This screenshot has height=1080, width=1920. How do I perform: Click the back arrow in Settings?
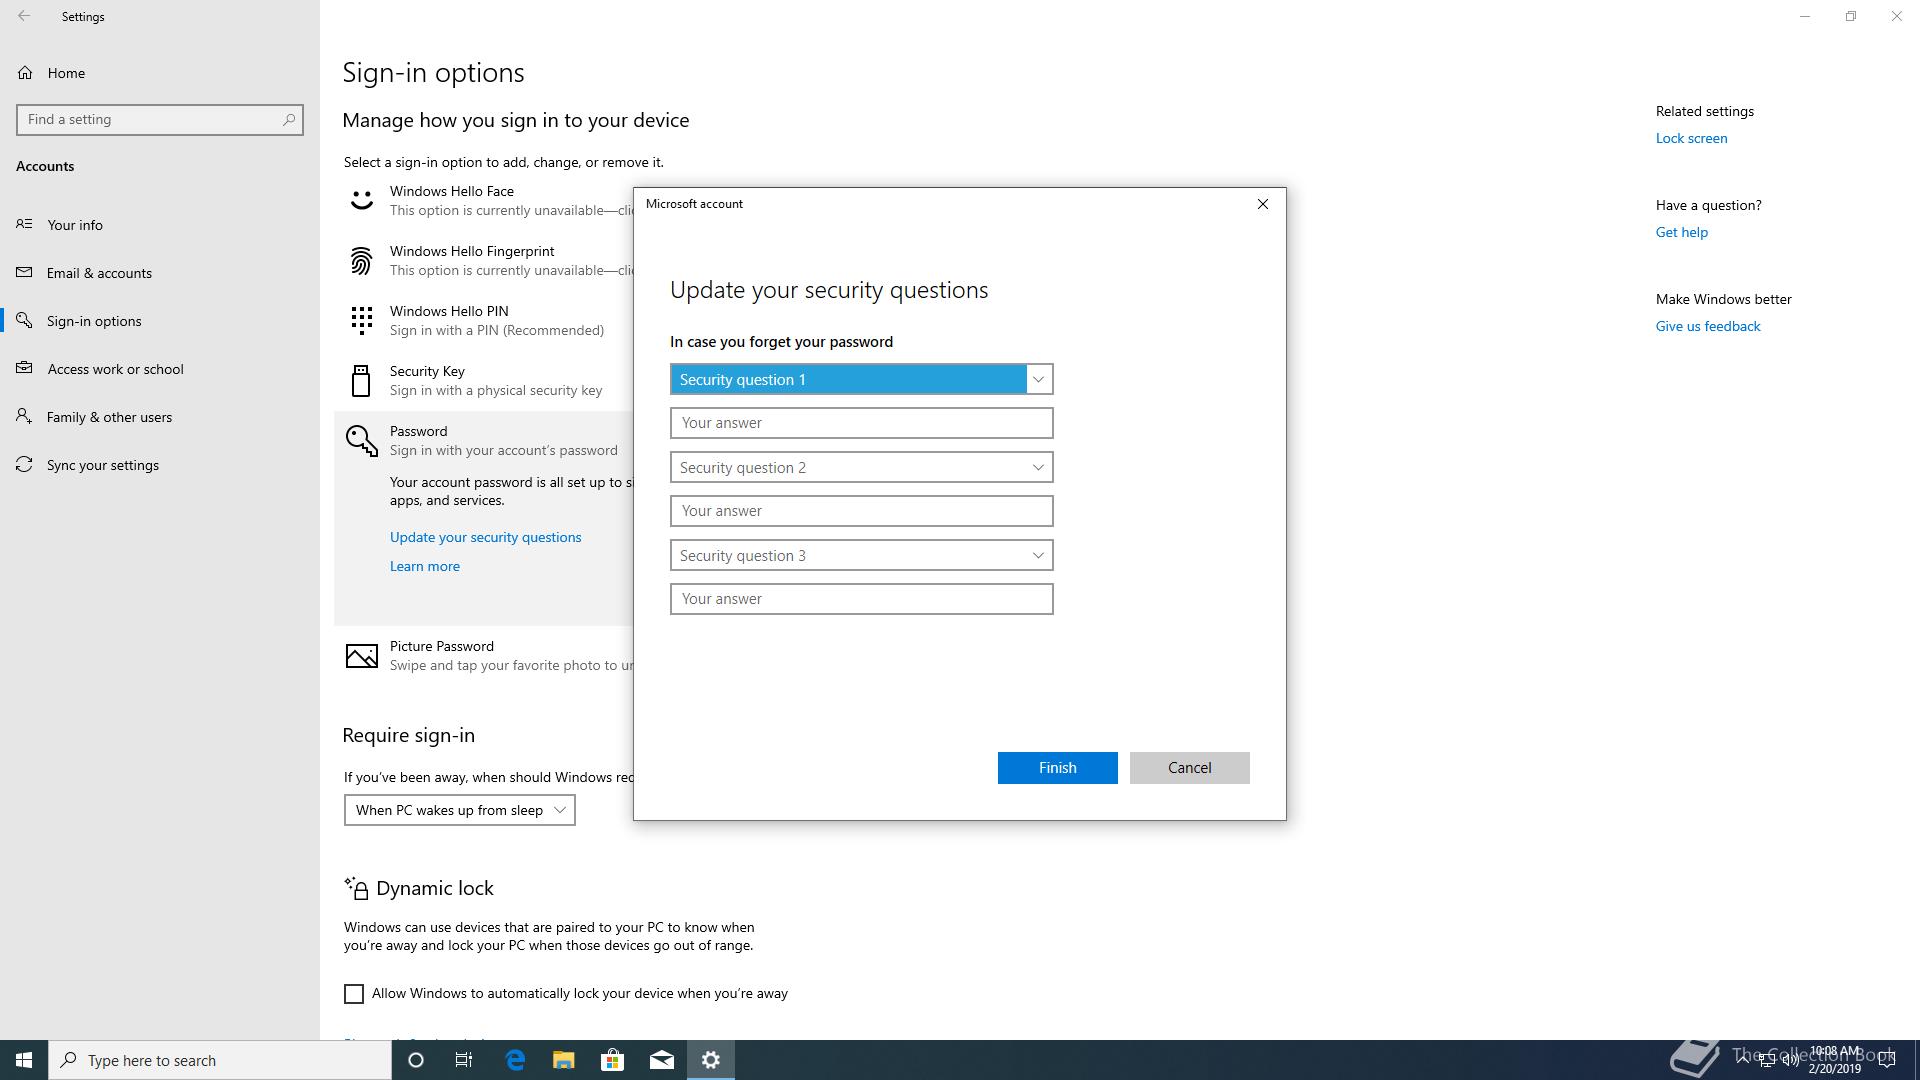coord(24,16)
